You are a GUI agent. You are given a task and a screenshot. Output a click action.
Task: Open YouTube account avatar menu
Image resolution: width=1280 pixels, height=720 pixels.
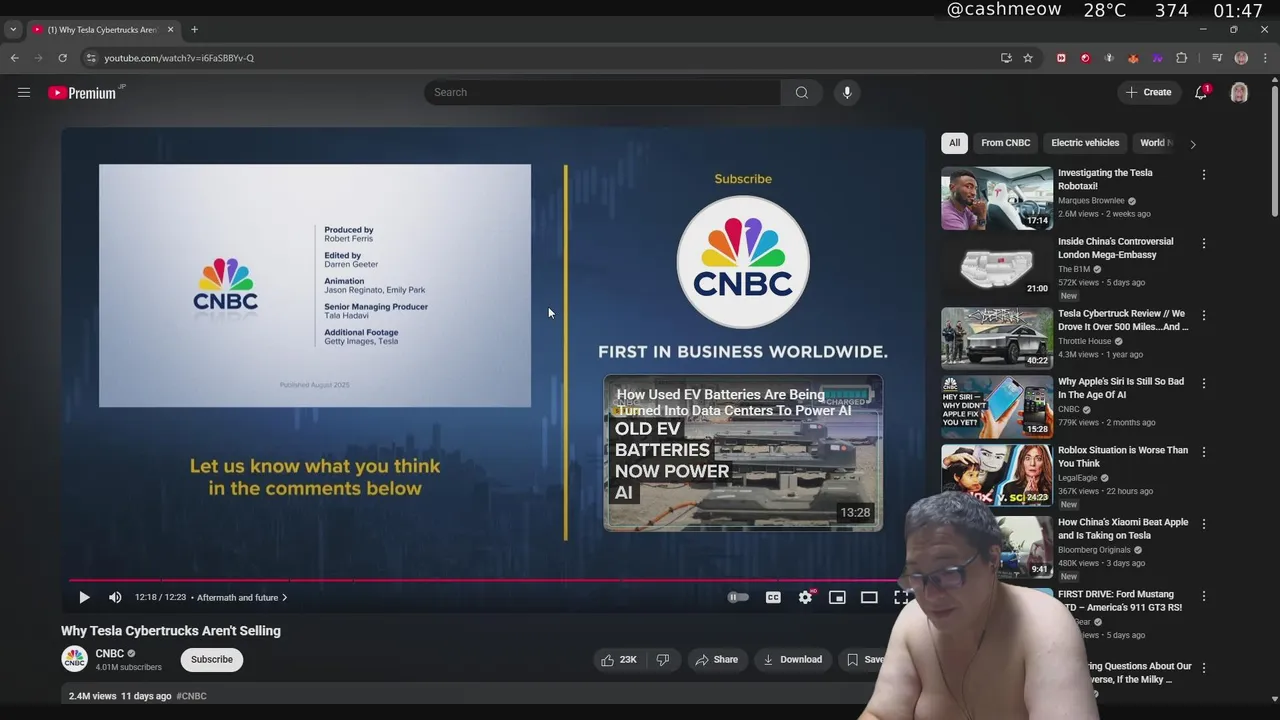tap(1239, 93)
